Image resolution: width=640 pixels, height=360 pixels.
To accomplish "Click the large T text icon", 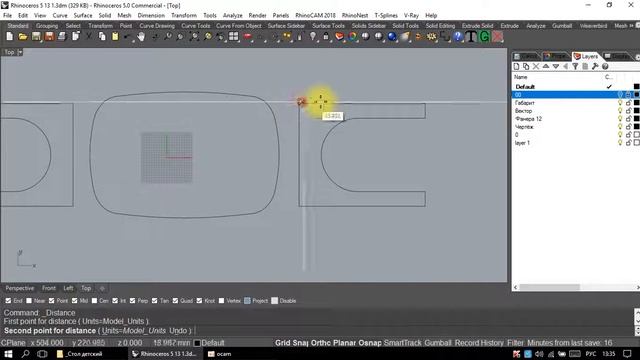I will [471, 37].
